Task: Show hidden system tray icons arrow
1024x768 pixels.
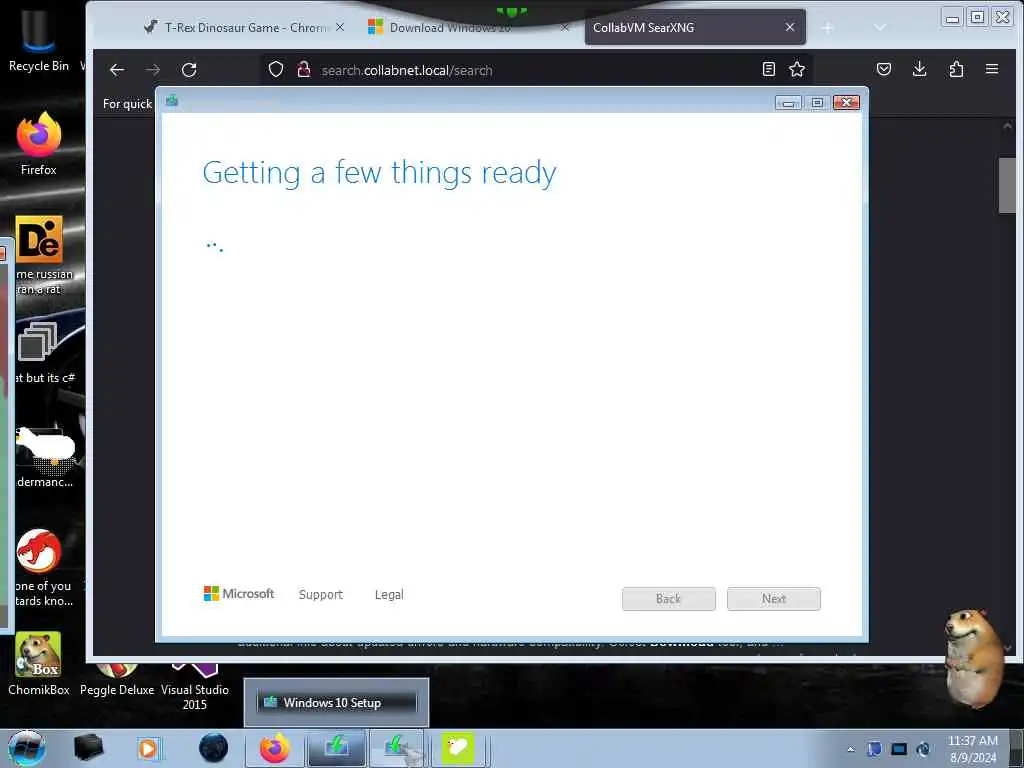Action: click(850, 750)
